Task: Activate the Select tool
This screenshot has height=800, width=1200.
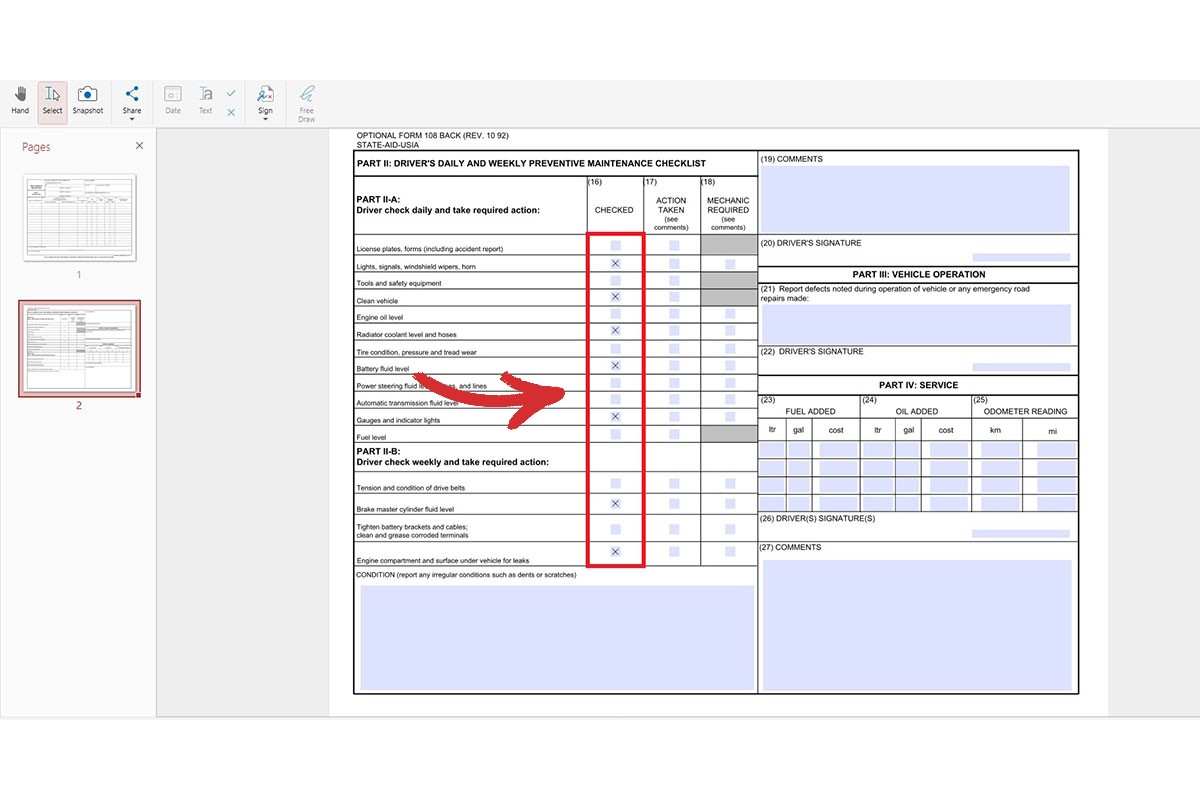Action: click(x=52, y=100)
